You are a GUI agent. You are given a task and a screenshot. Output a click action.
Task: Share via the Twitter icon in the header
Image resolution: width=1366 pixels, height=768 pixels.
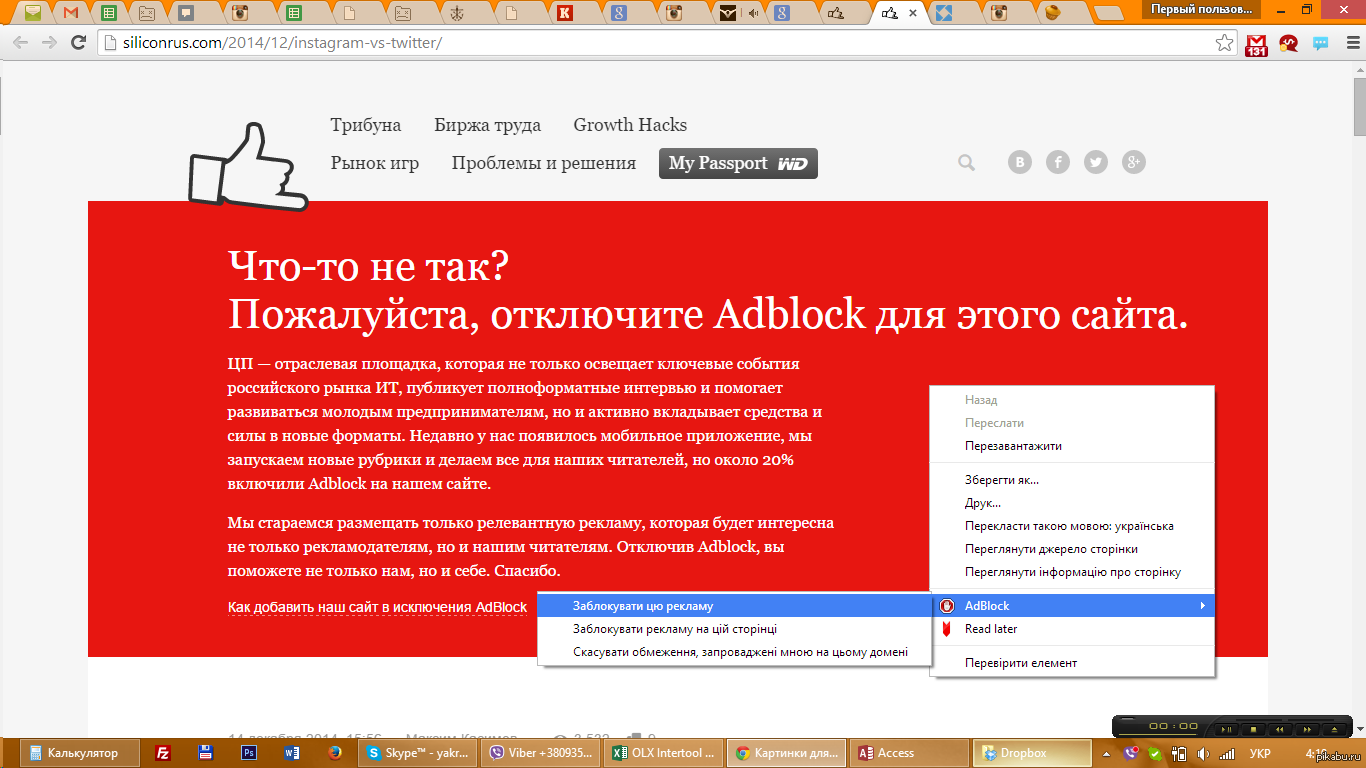pos(1095,162)
